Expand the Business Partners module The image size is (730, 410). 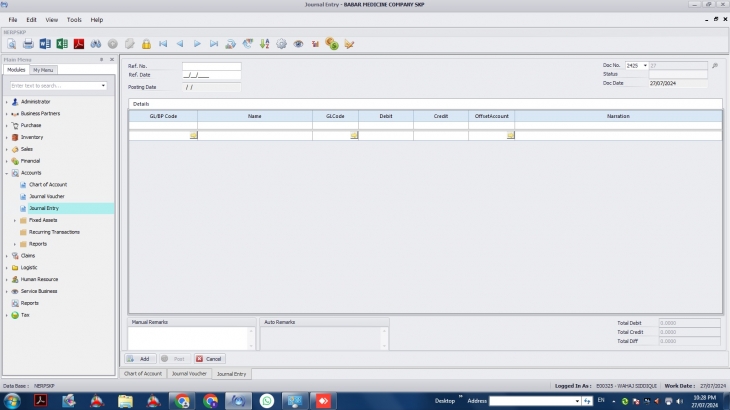click(x=7, y=114)
